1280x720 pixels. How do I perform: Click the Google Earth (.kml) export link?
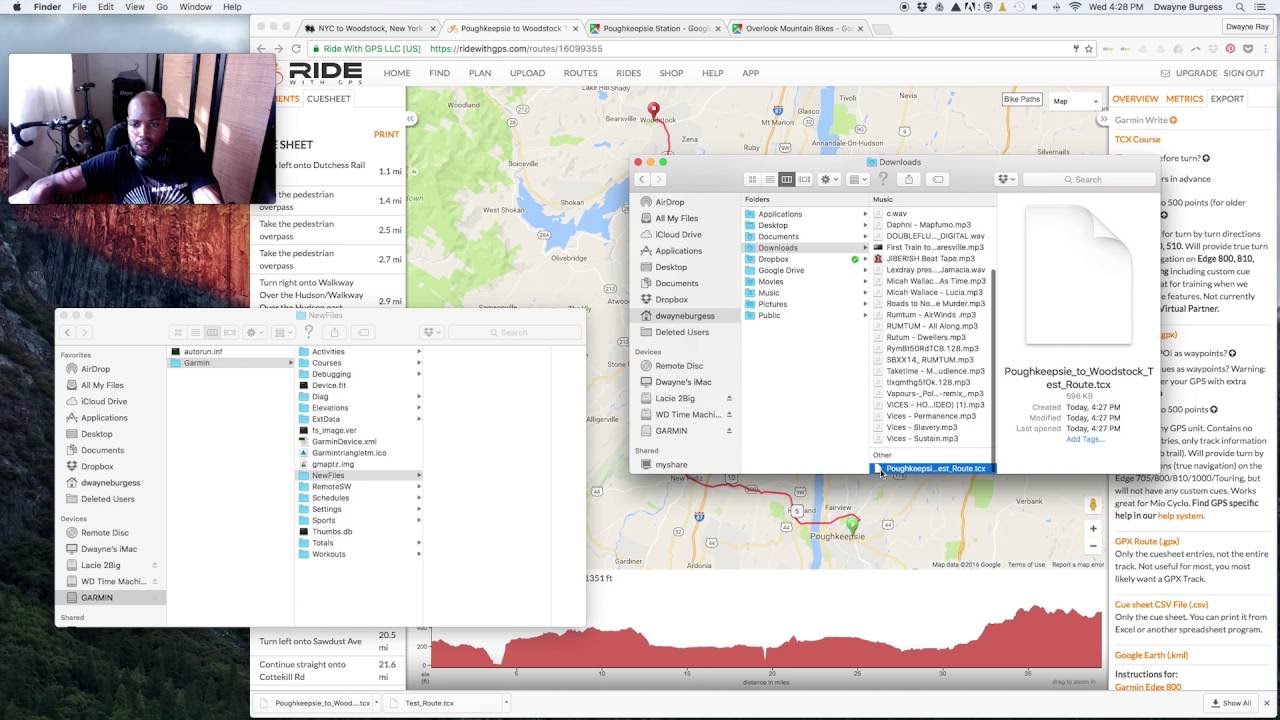tap(1151, 655)
